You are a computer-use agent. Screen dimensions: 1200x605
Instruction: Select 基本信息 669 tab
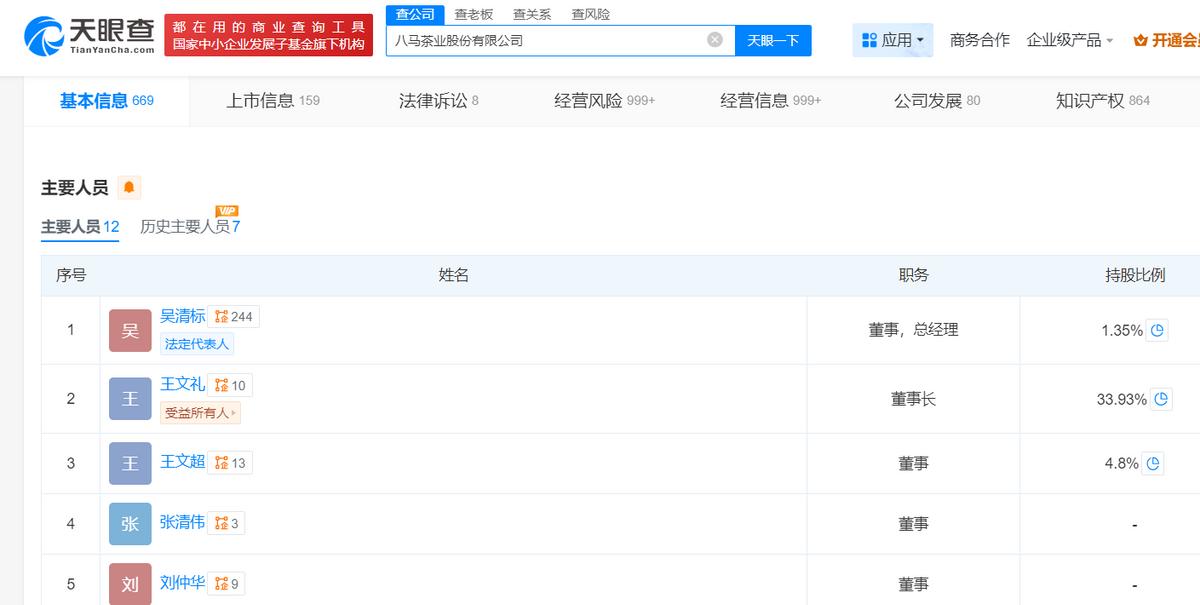click(107, 100)
